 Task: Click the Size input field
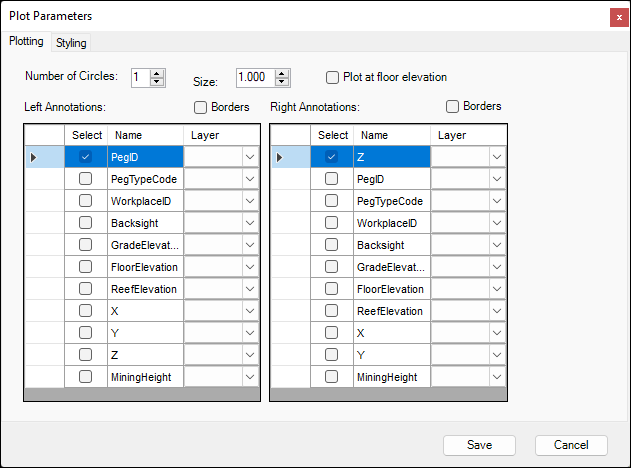tap(254, 77)
